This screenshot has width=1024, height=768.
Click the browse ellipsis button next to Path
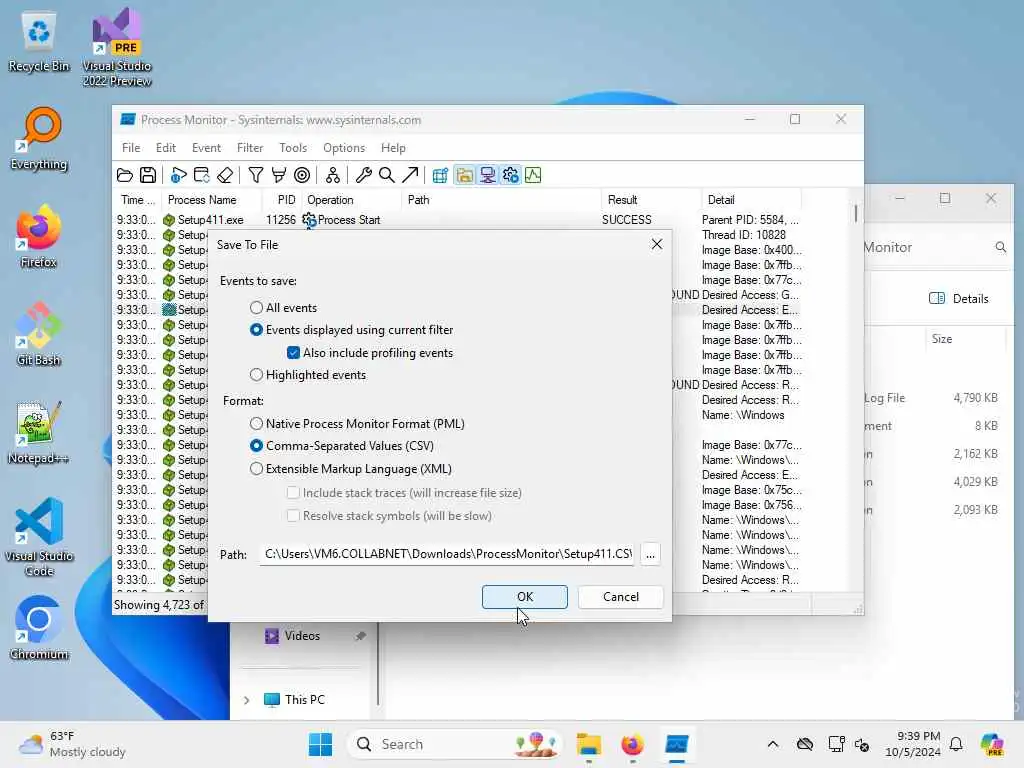pyautogui.click(x=650, y=554)
